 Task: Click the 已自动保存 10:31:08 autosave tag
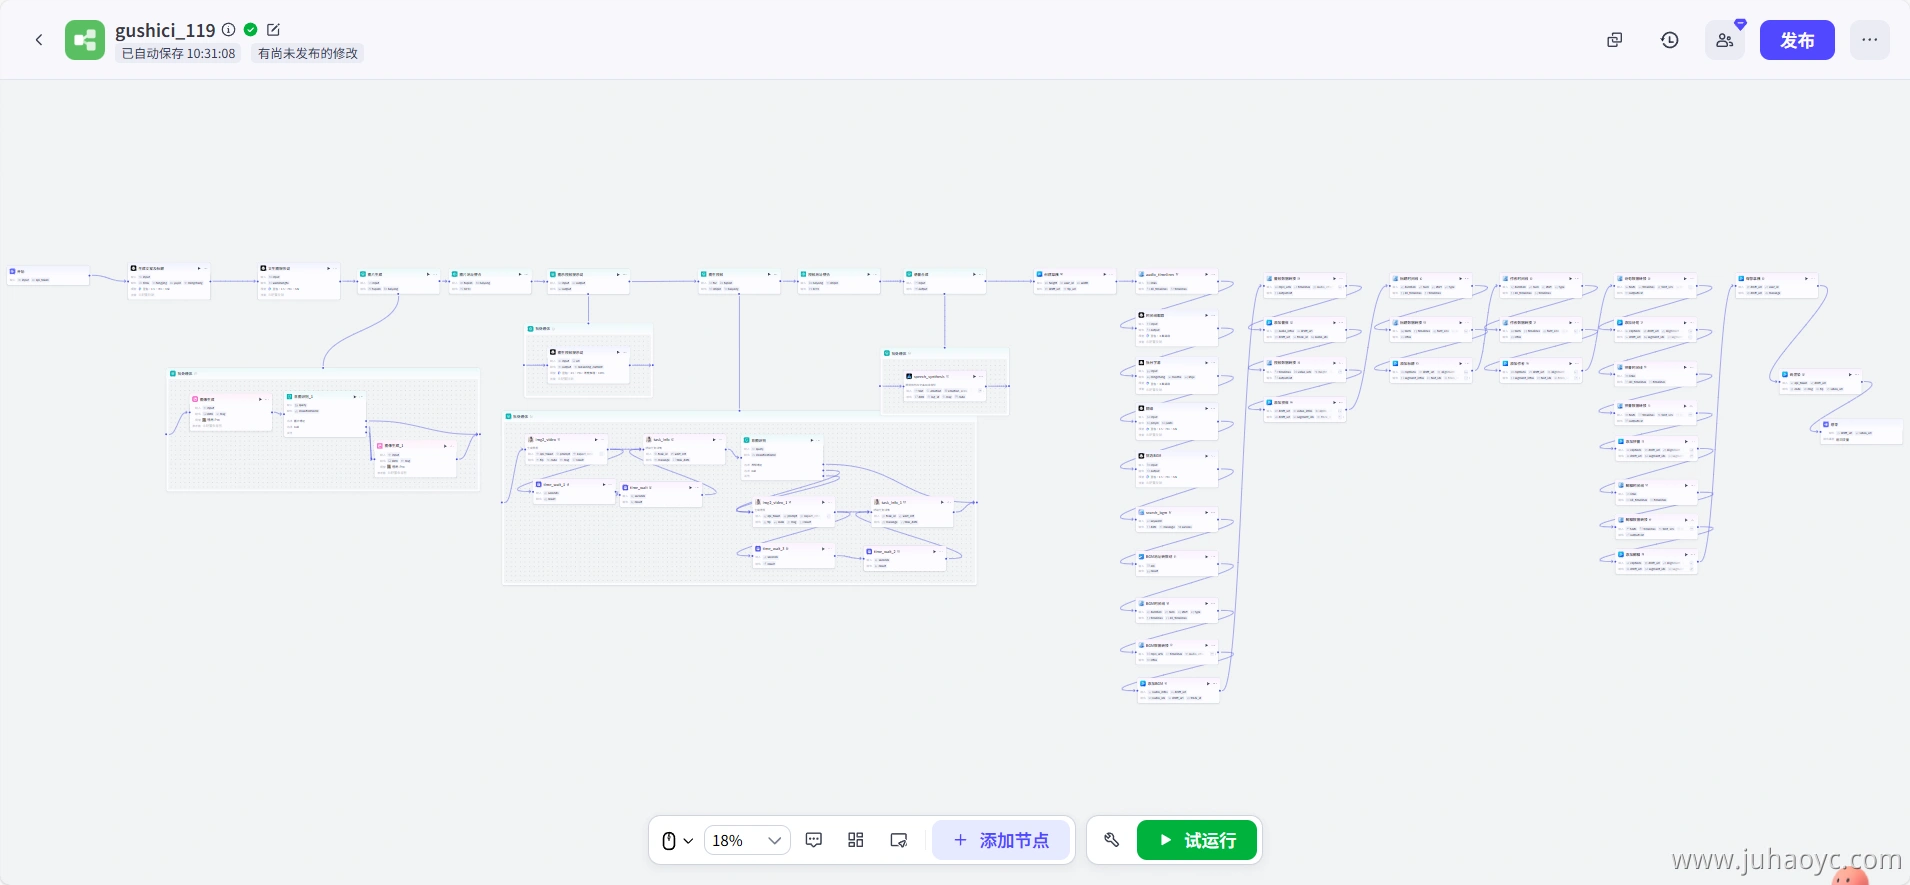coord(178,54)
